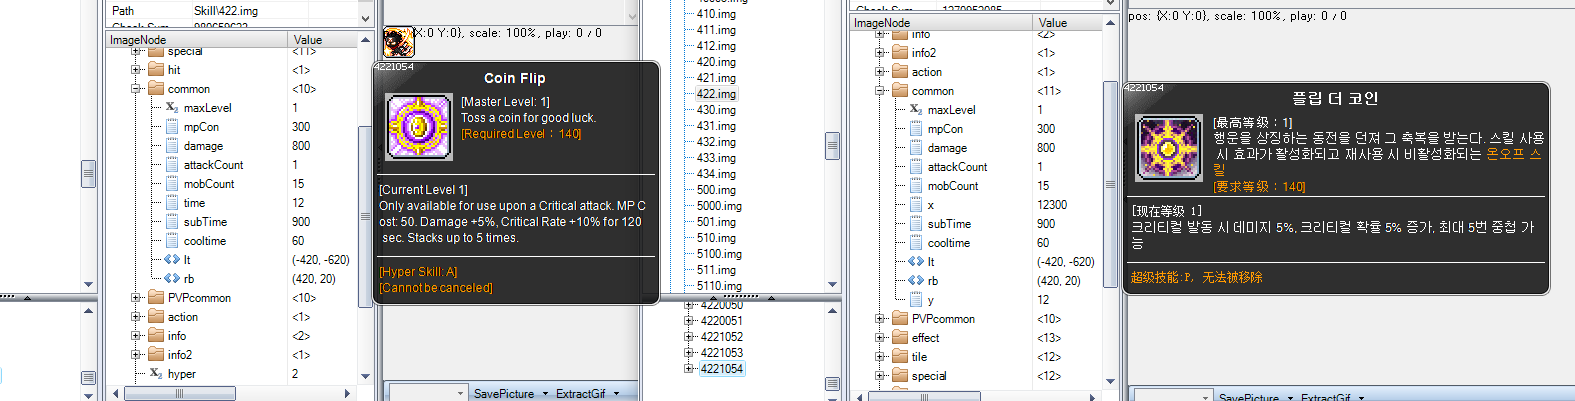1575x401 pixels.
Task: Select the maxLevel node icon in left tree
Action: tap(172, 108)
